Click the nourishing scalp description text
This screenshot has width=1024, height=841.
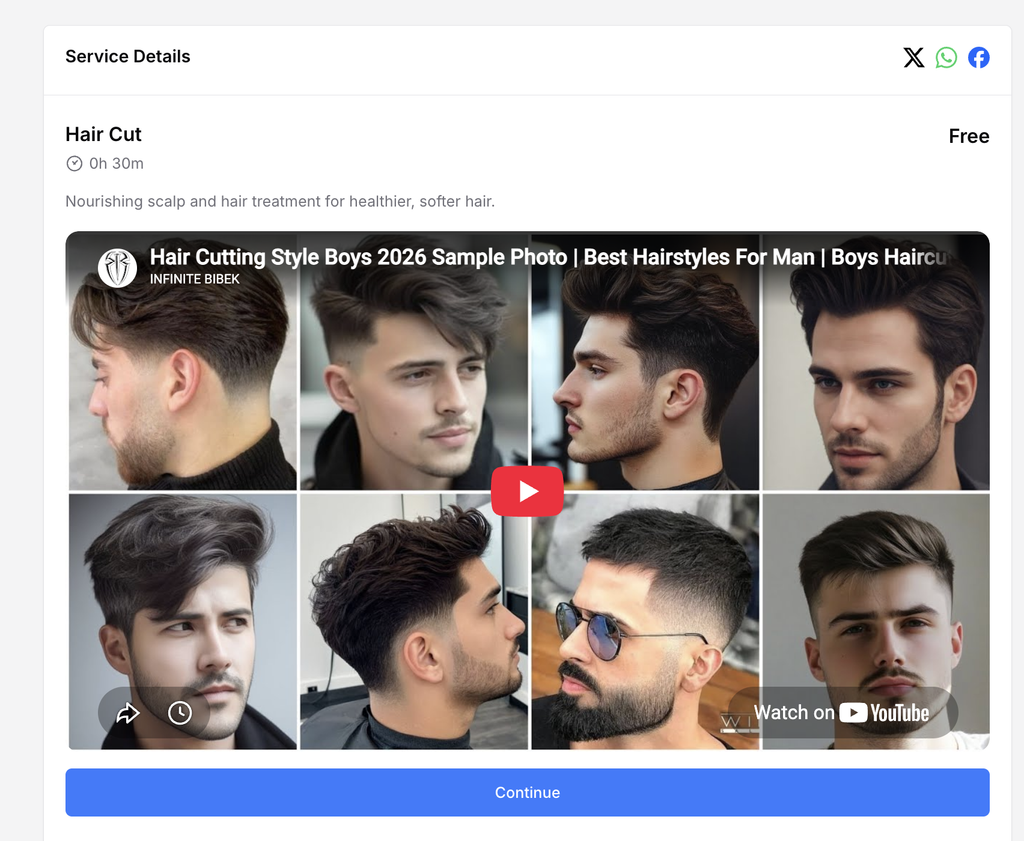tap(280, 201)
